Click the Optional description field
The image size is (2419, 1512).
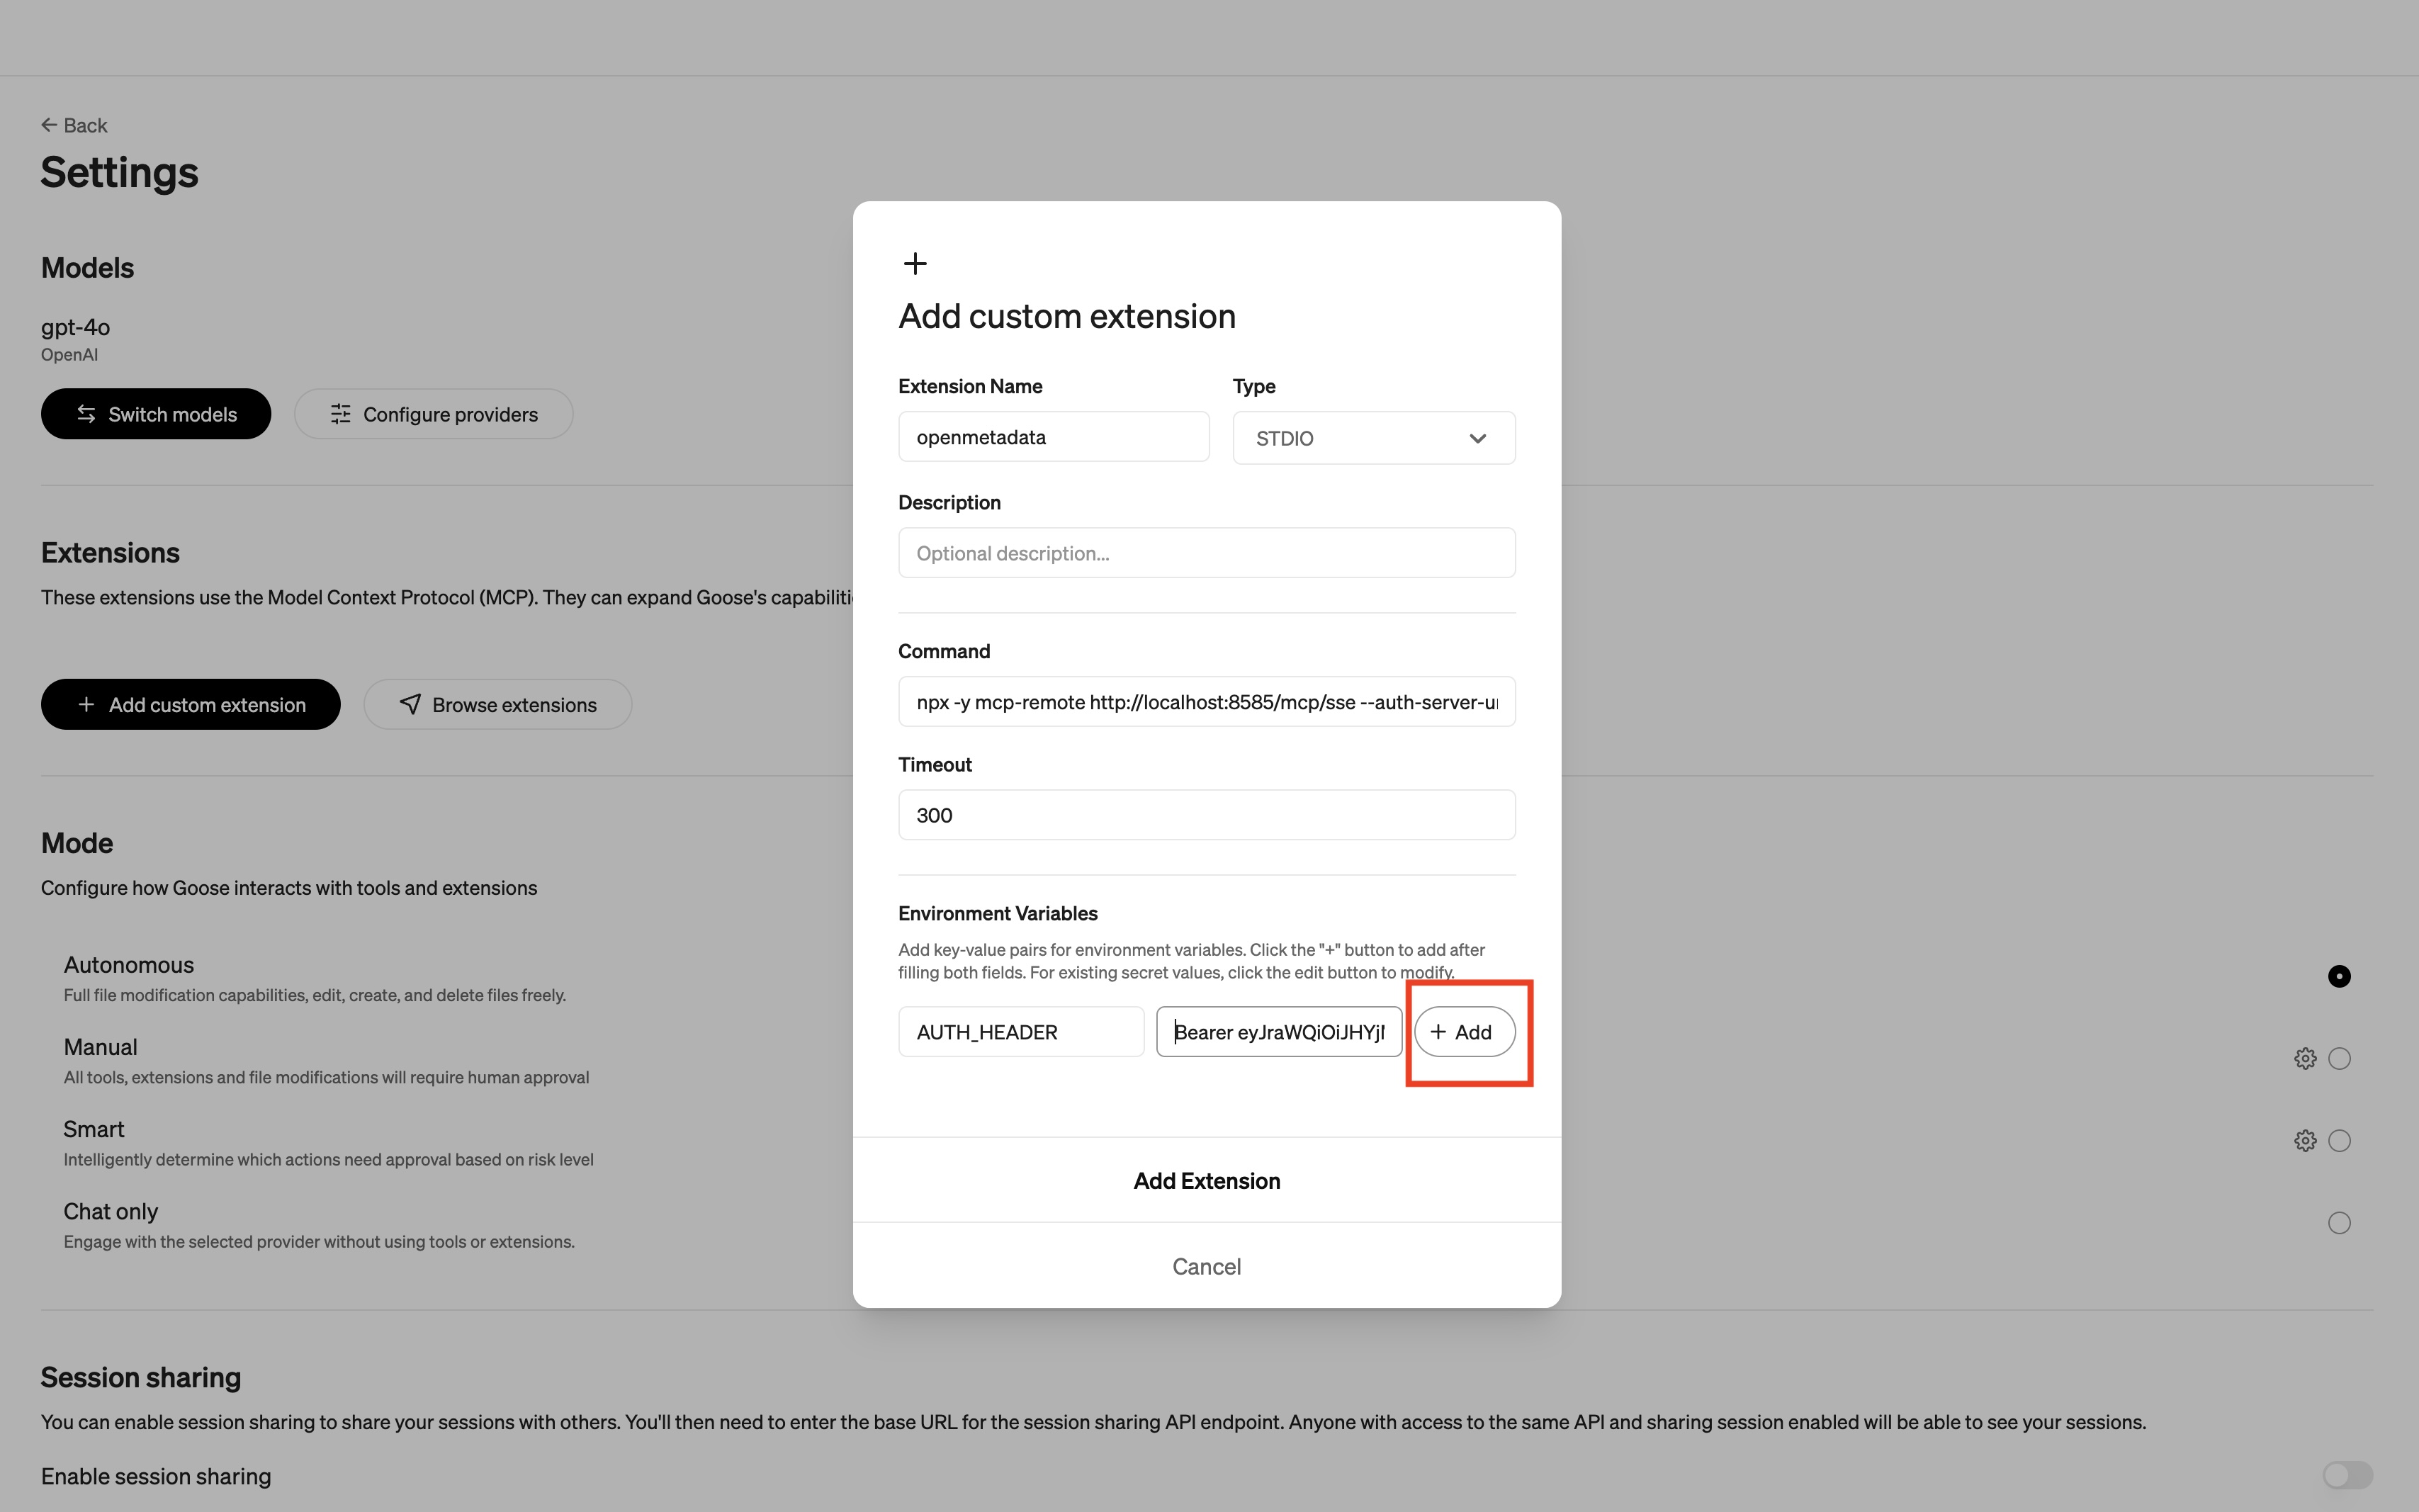pos(1205,552)
